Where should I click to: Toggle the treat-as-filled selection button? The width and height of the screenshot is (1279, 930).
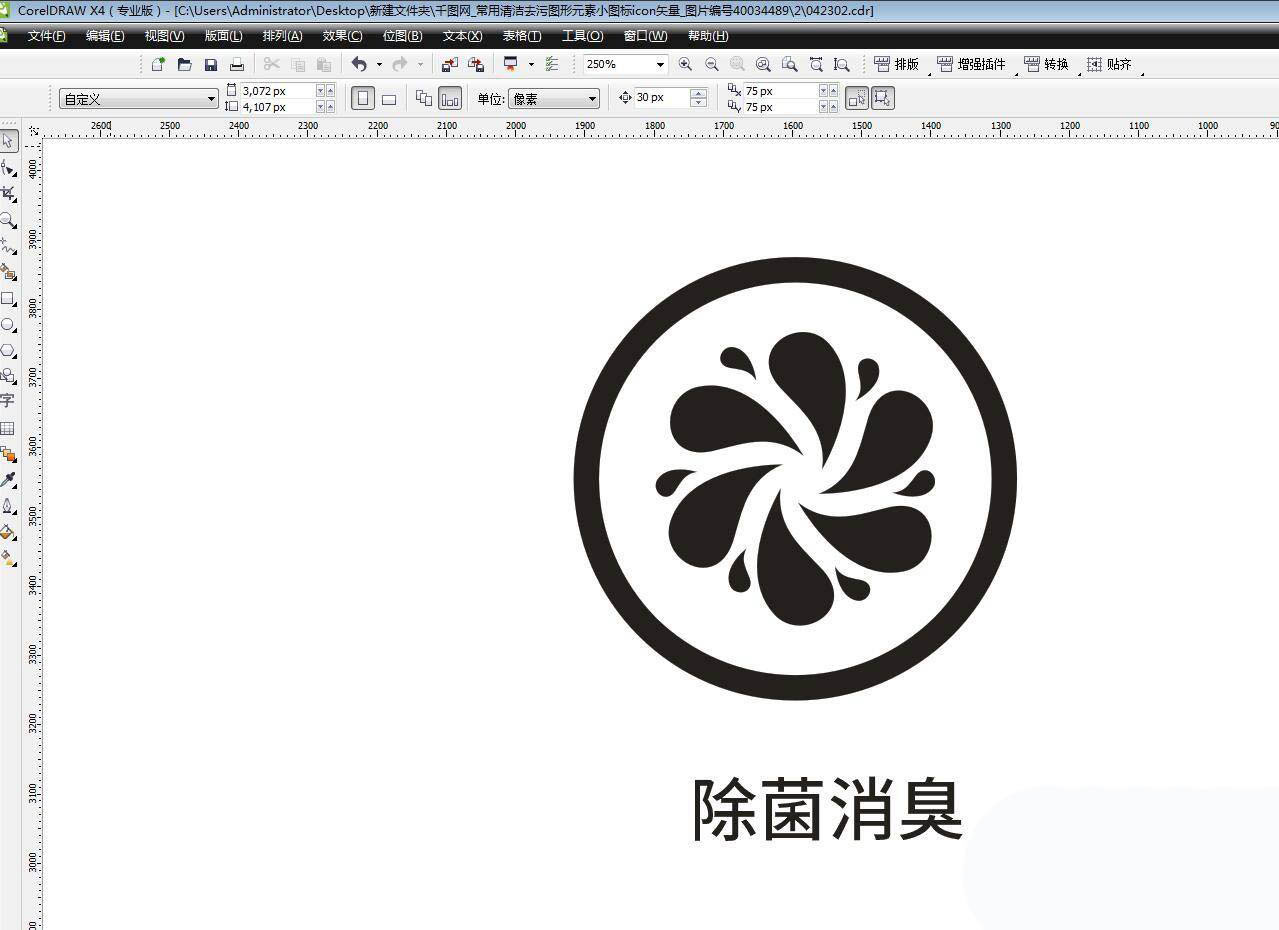(x=856, y=98)
